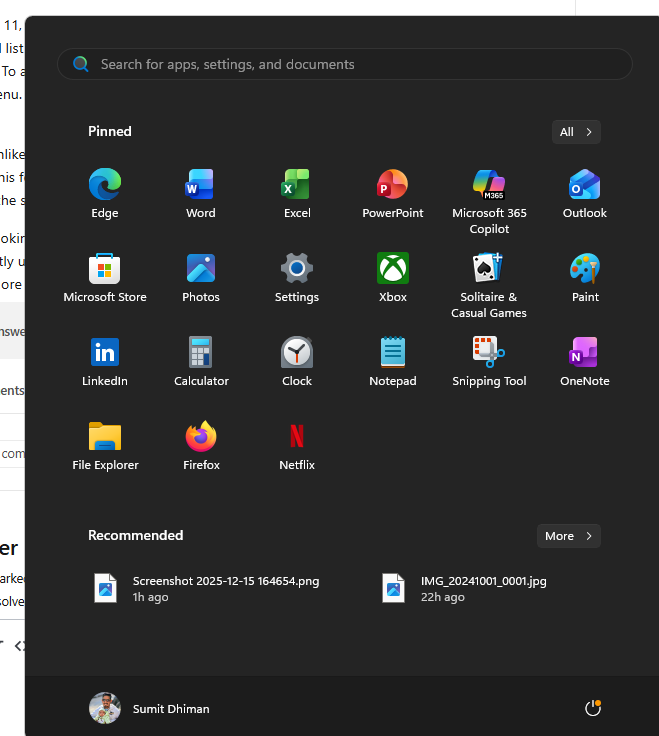
Task: Open the Outlook mail app
Action: tap(585, 194)
